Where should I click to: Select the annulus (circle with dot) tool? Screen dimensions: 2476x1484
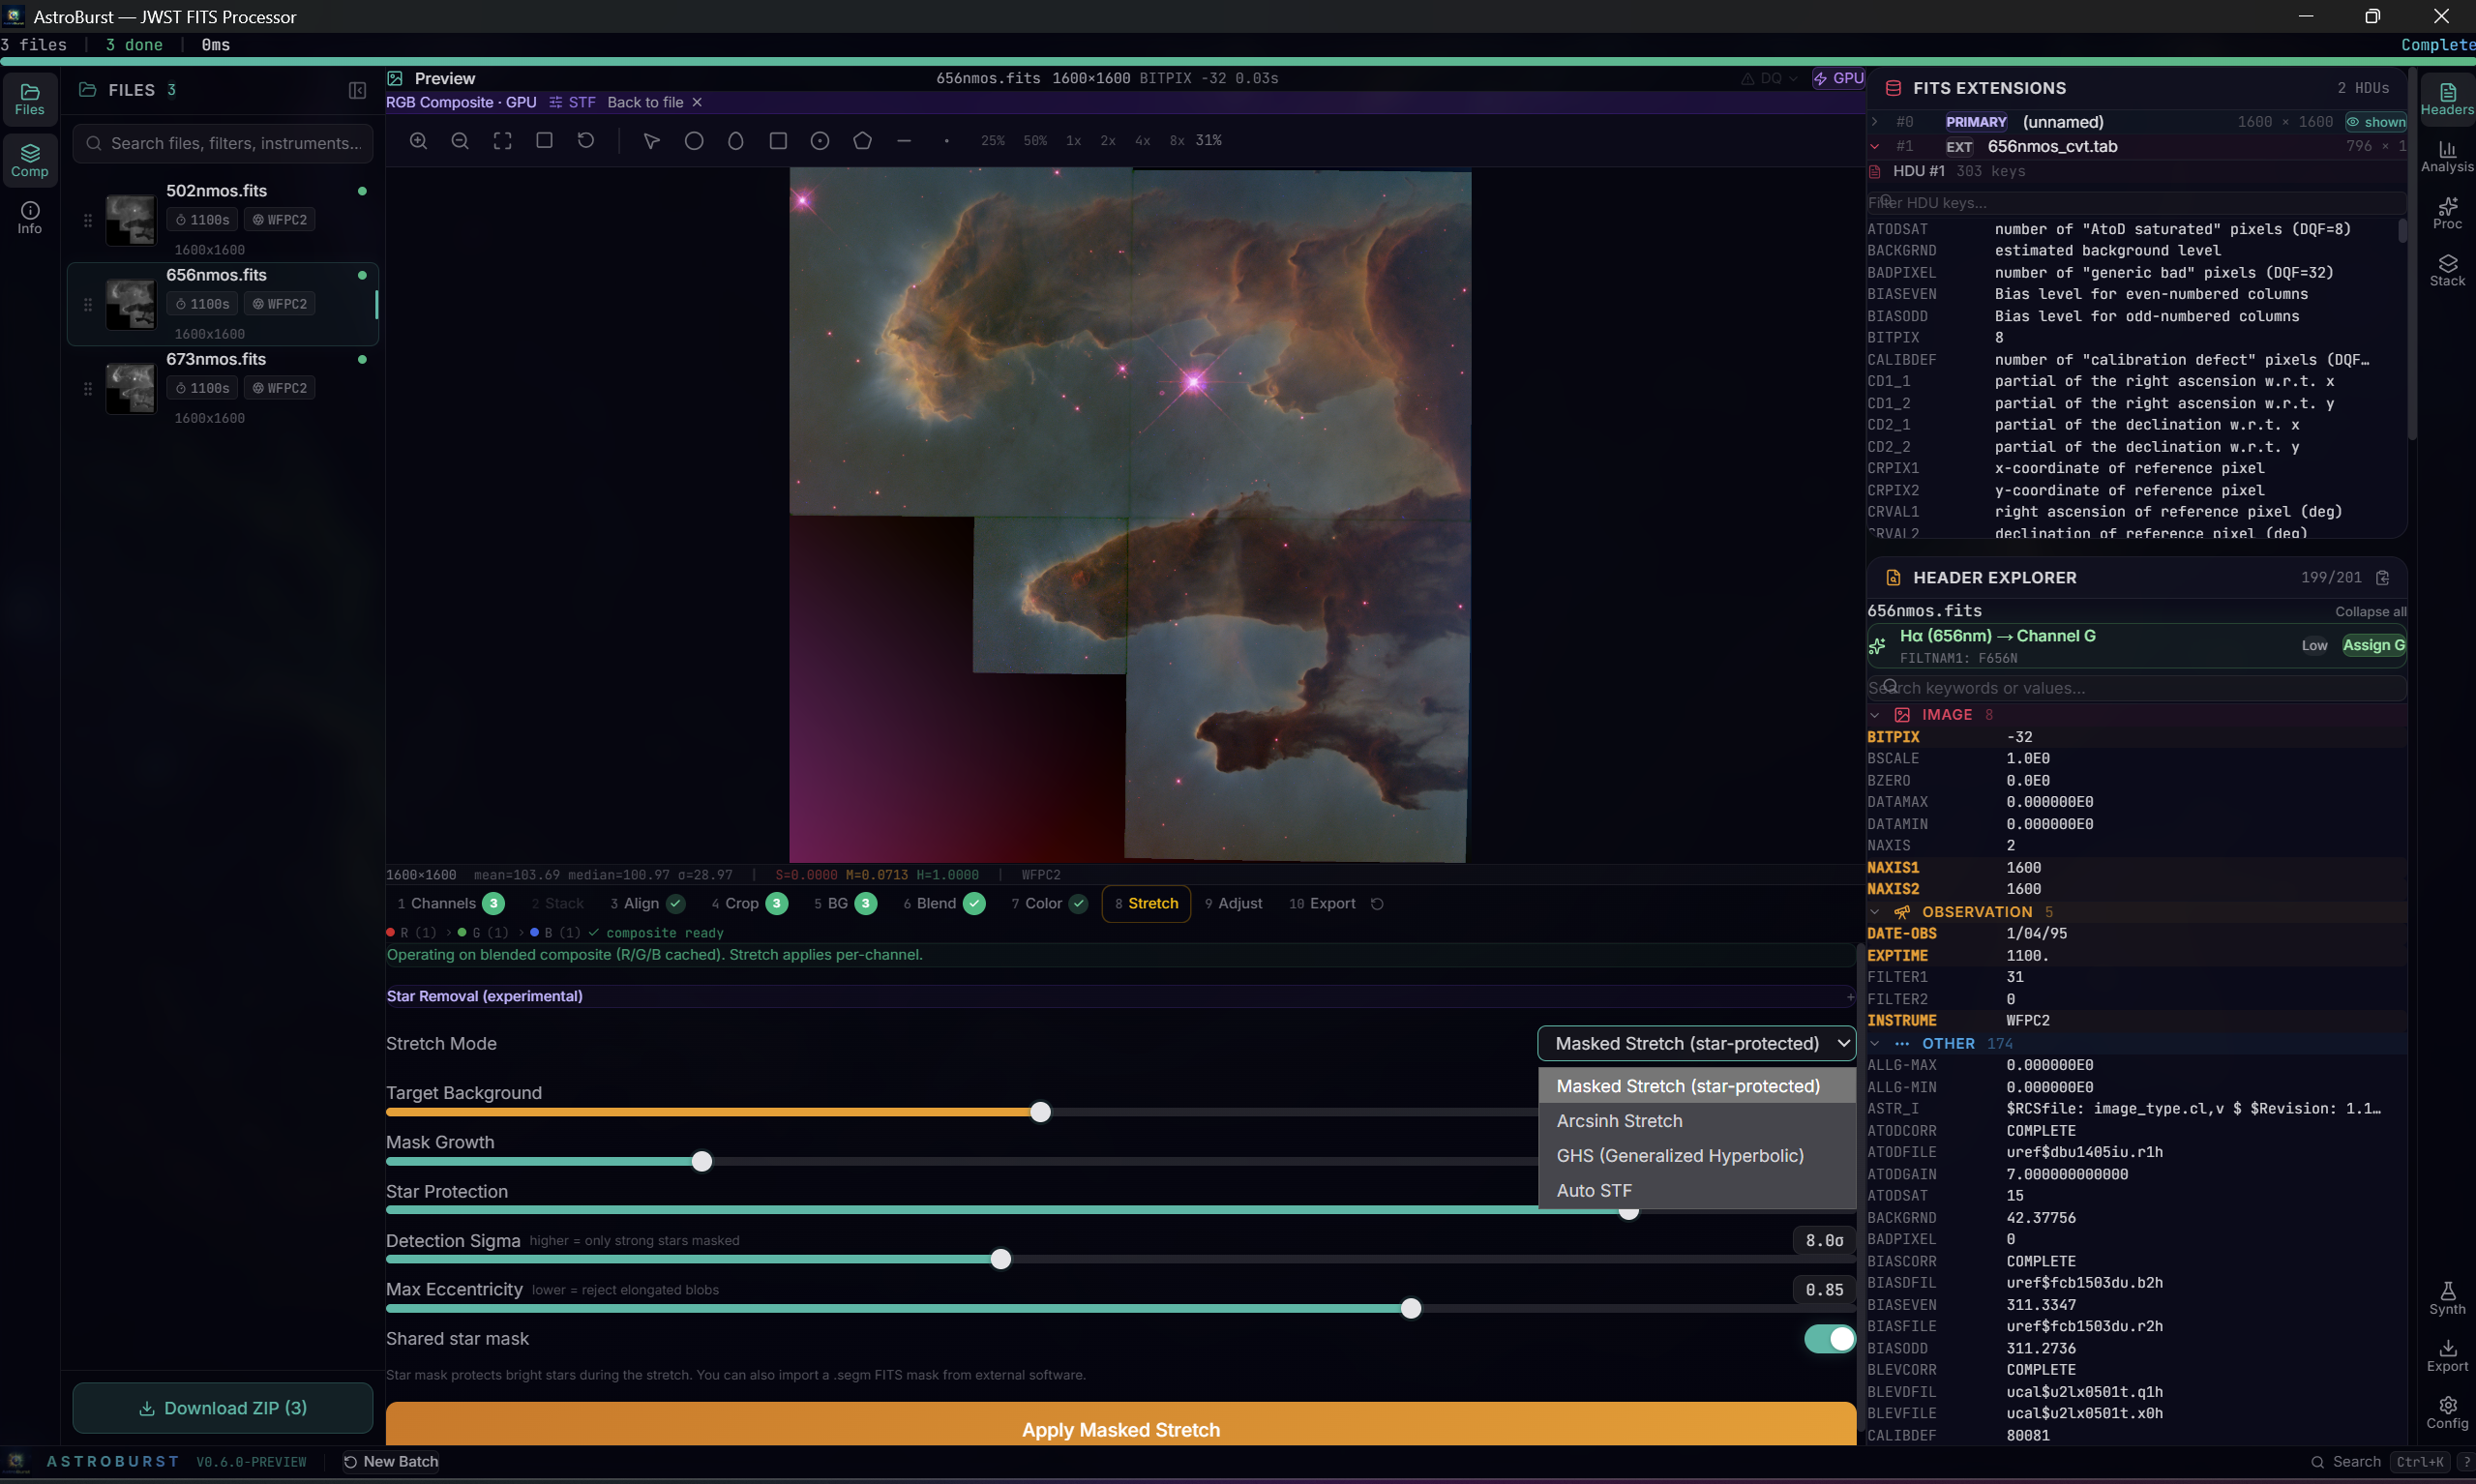(820, 141)
